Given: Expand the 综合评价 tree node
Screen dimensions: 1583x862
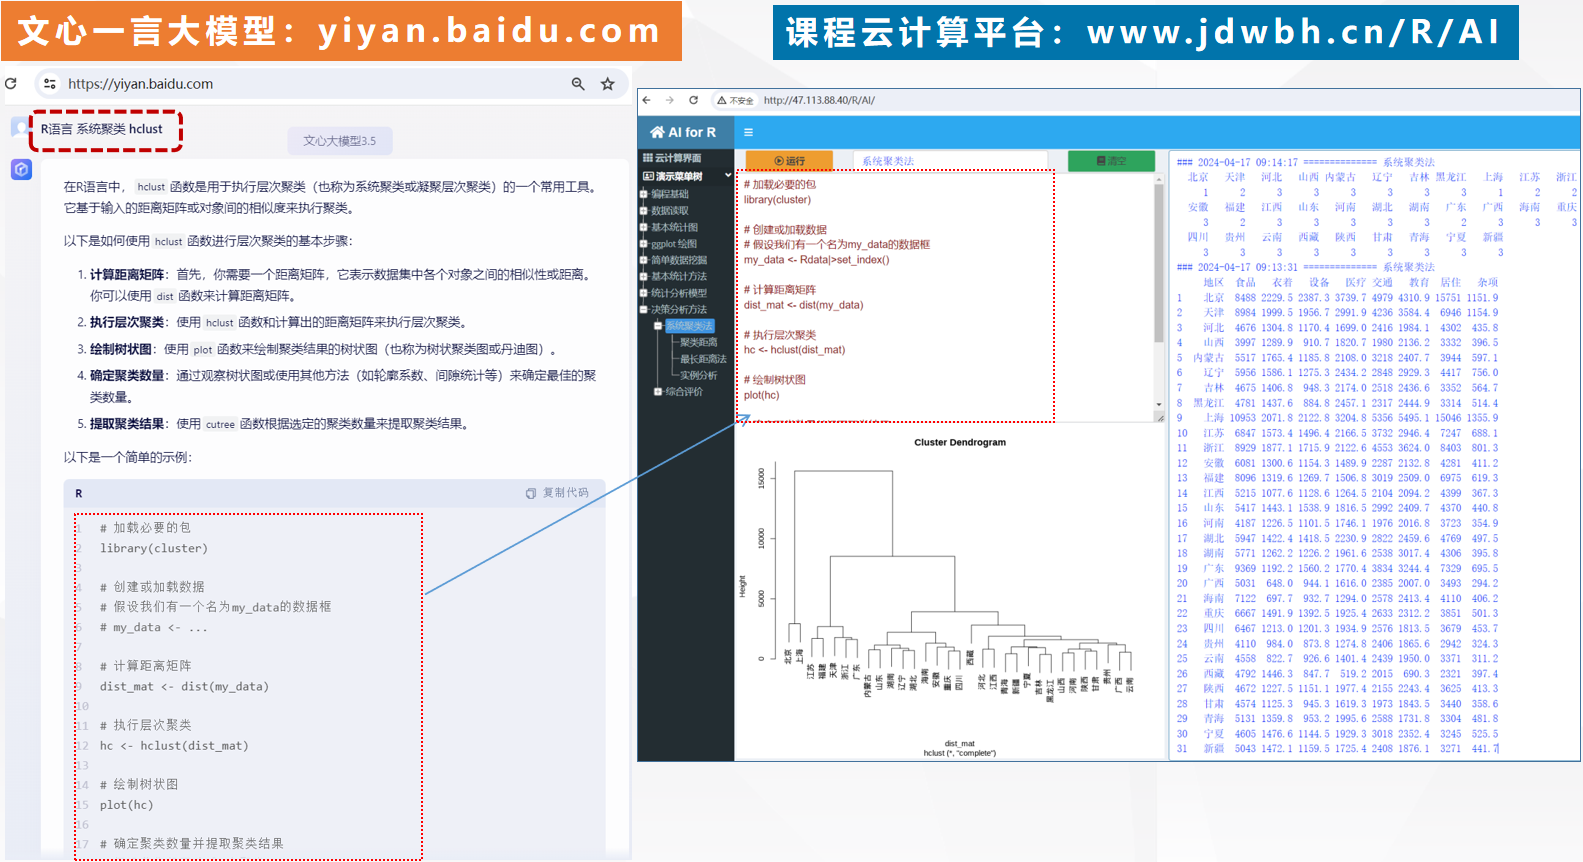Looking at the screenshot, I should pyautogui.click(x=658, y=392).
